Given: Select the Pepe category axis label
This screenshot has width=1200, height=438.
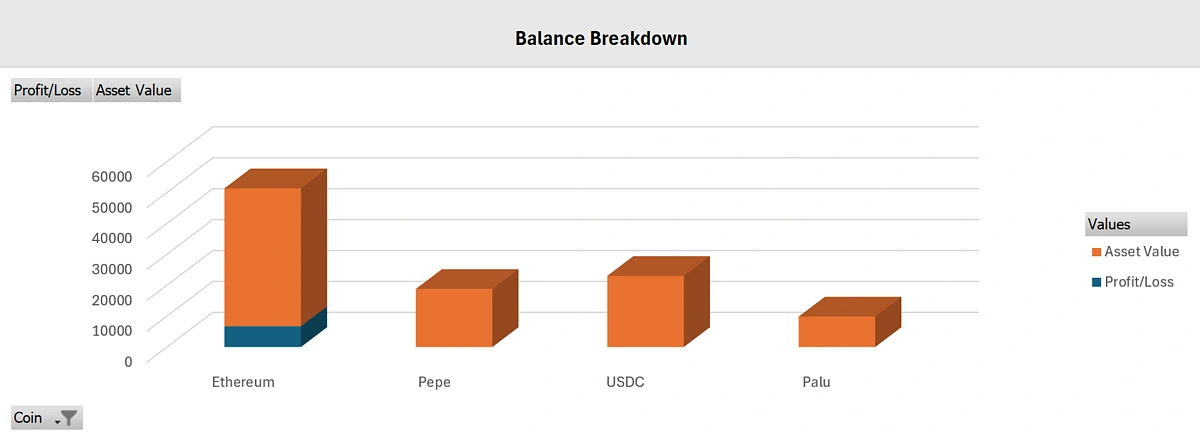Looking at the screenshot, I should [434, 382].
